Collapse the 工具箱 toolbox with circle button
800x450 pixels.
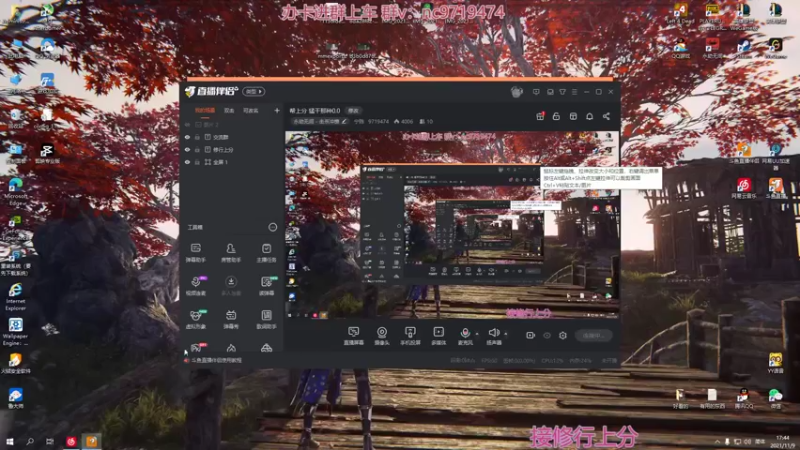(x=272, y=227)
